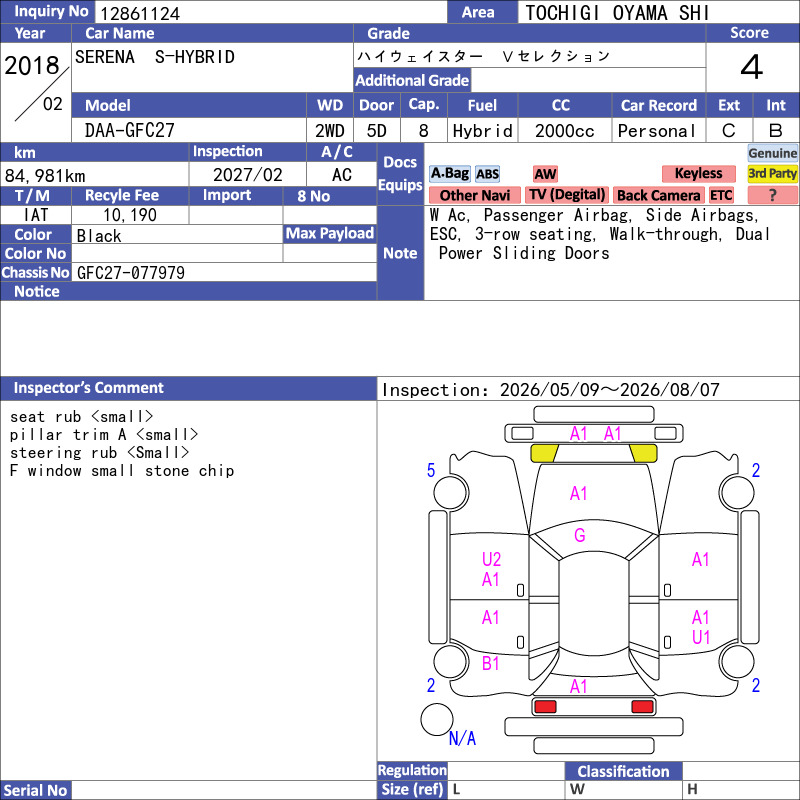The width and height of the screenshot is (800, 800).
Task: Click the B1 mark on diagram
Action: [x=490, y=663]
